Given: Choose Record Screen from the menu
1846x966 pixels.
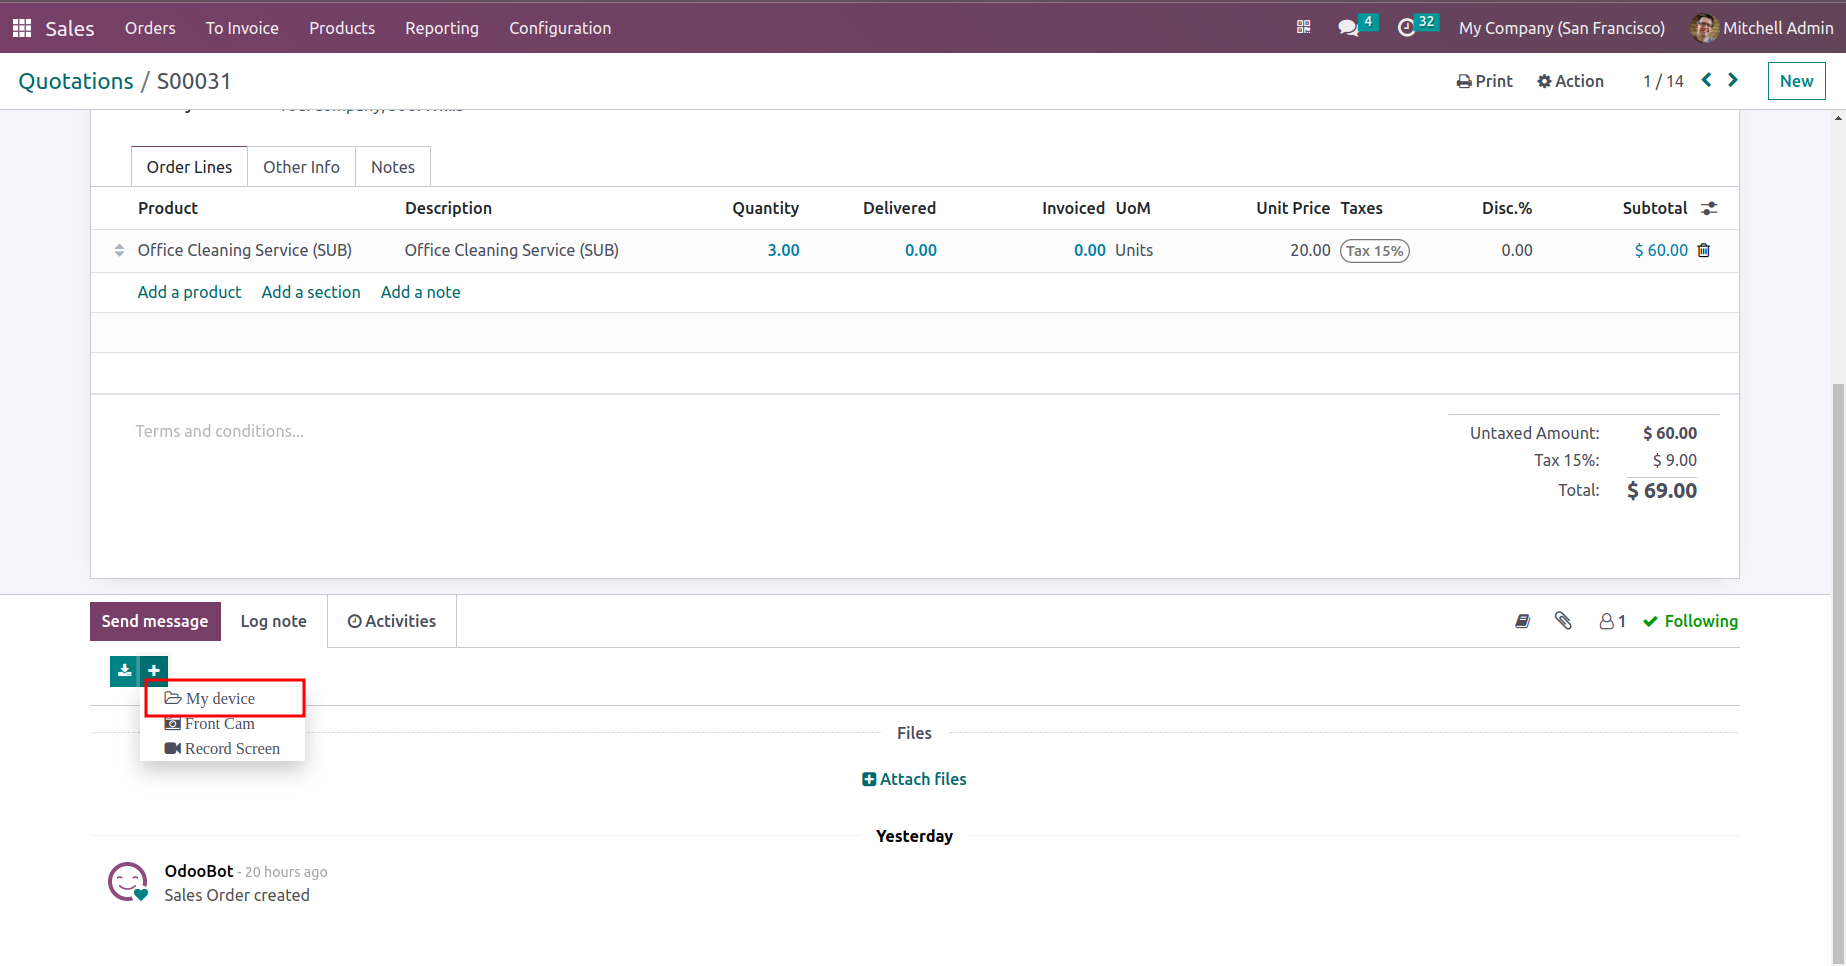Looking at the screenshot, I should [x=231, y=748].
